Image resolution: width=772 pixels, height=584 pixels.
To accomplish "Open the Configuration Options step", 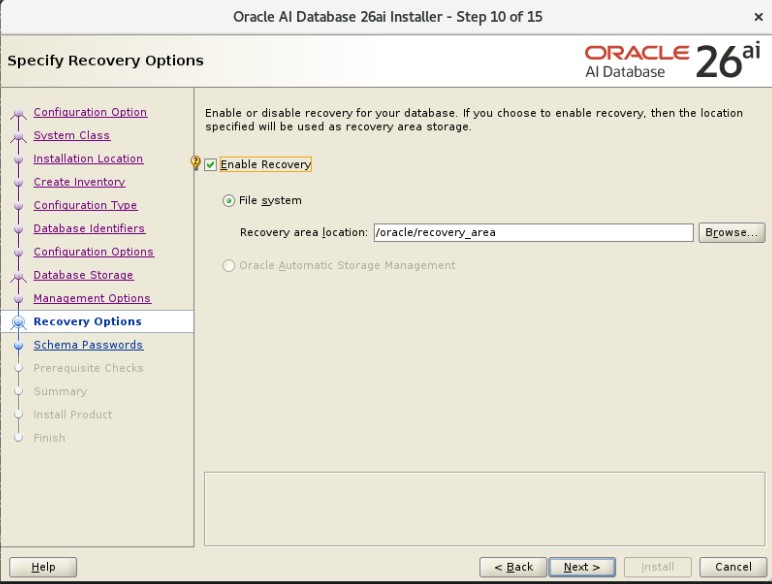I will pos(94,252).
